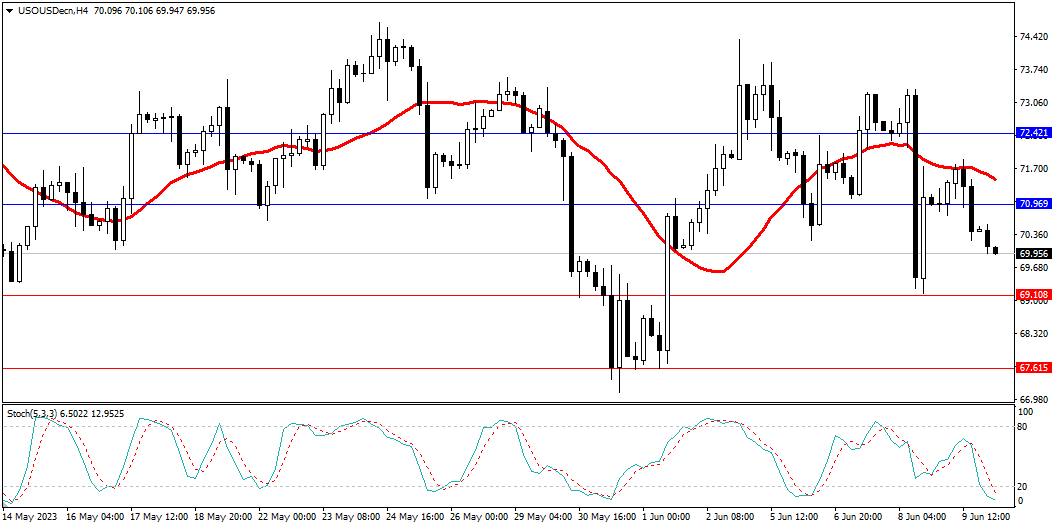
Task: Click the 14 May 2023 date label
Action: 30,517
